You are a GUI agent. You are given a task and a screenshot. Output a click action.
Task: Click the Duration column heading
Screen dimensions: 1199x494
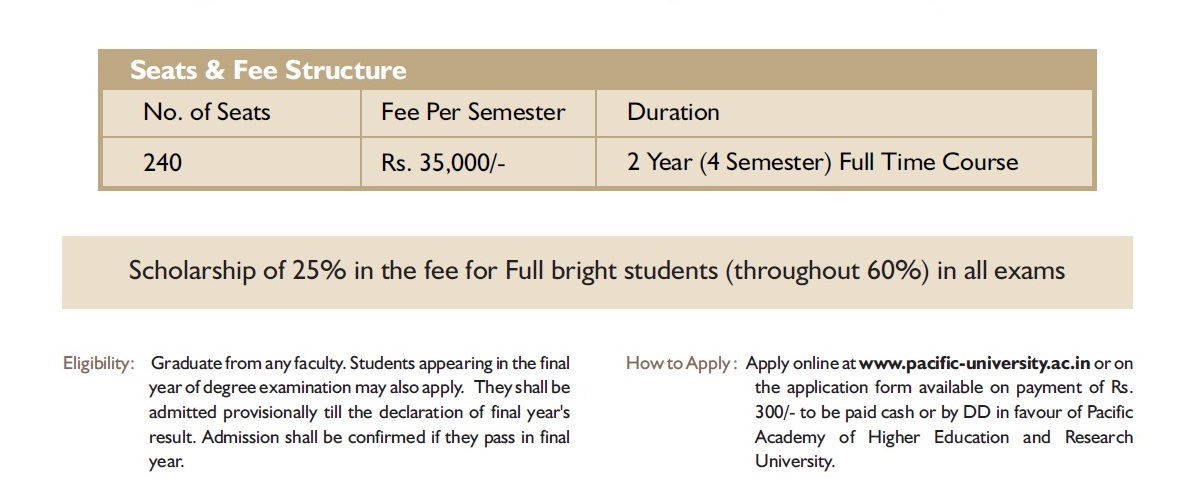click(x=673, y=112)
